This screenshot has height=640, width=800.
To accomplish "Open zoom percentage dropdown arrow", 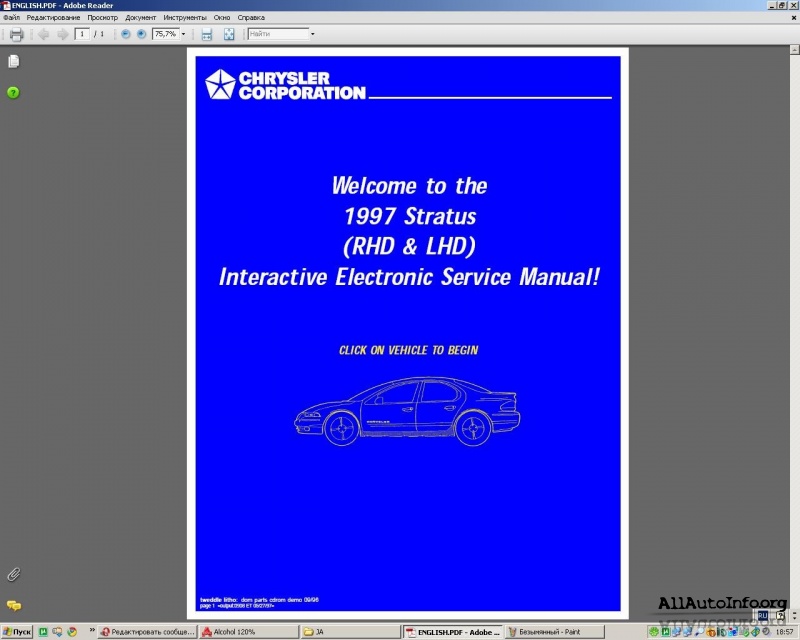I will [183, 34].
